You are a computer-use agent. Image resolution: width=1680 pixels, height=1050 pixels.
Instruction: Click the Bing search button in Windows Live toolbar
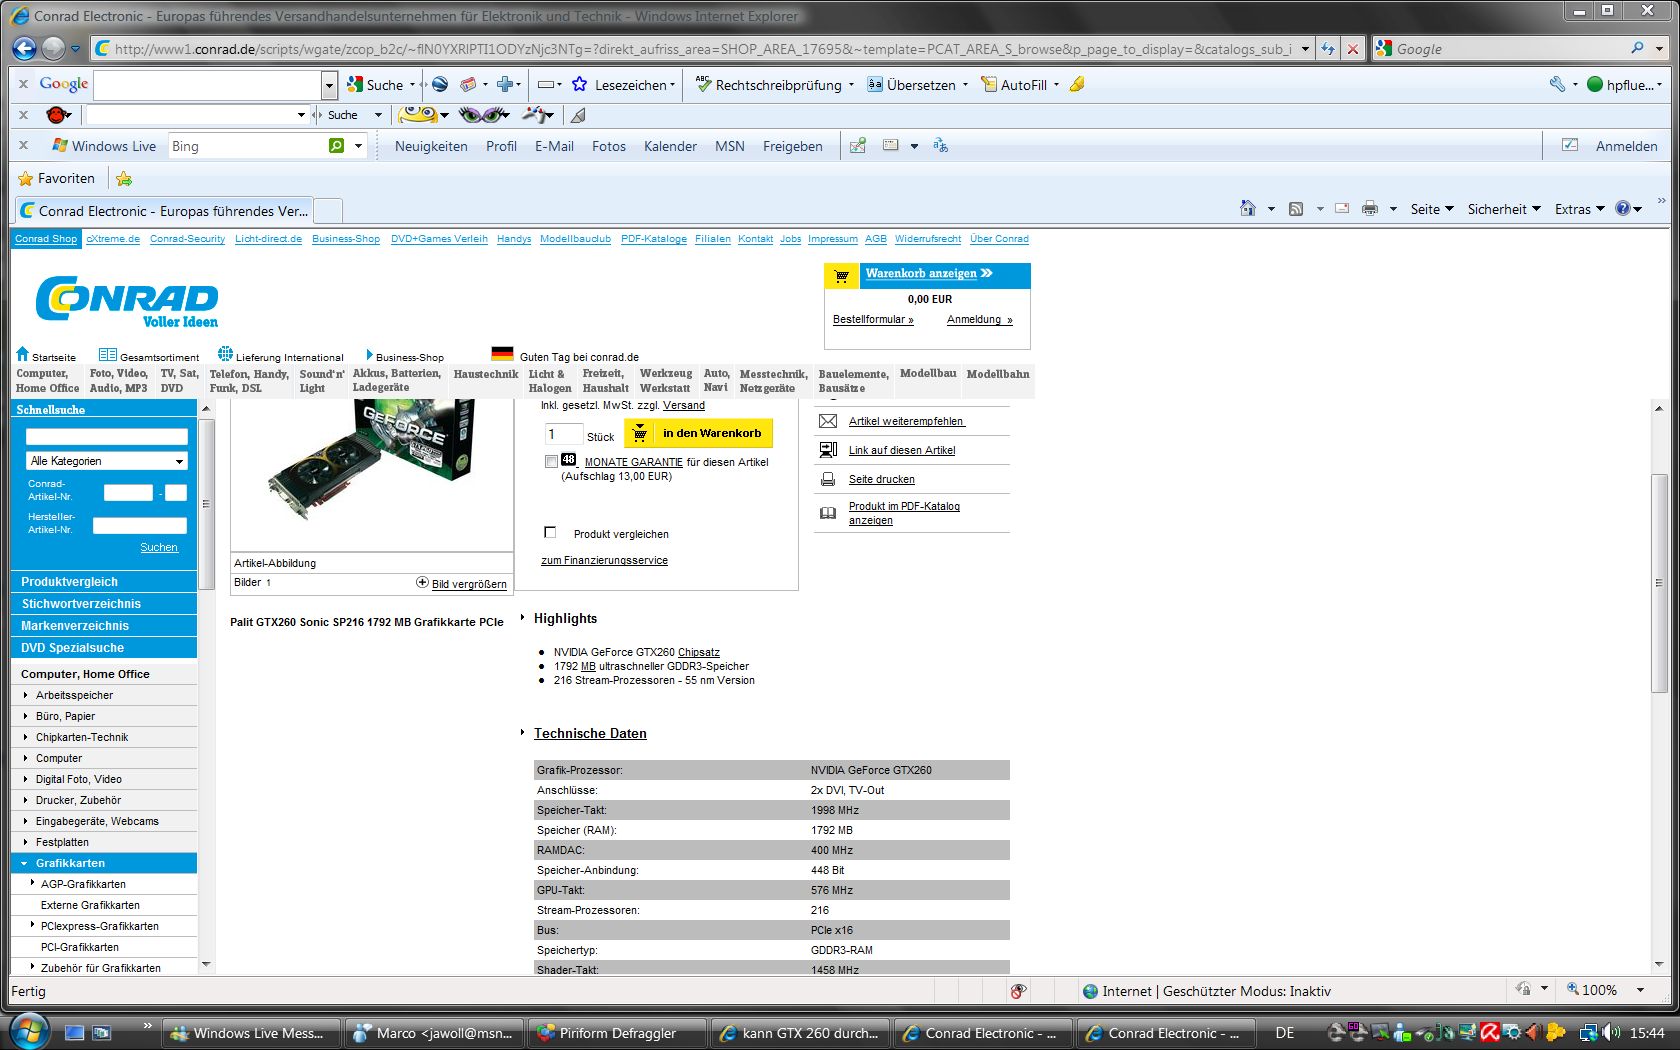[x=337, y=146]
